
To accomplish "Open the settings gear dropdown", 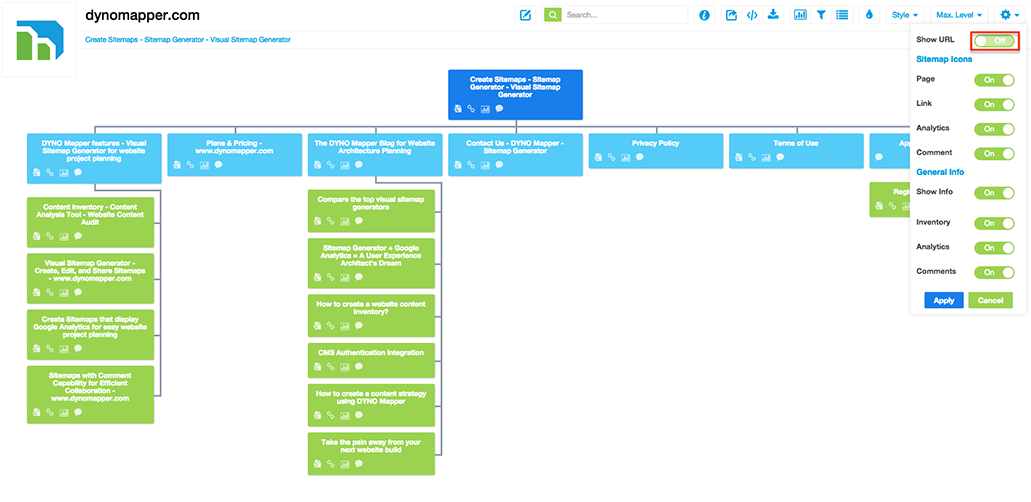I will pyautogui.click(x=1009, y=14).
